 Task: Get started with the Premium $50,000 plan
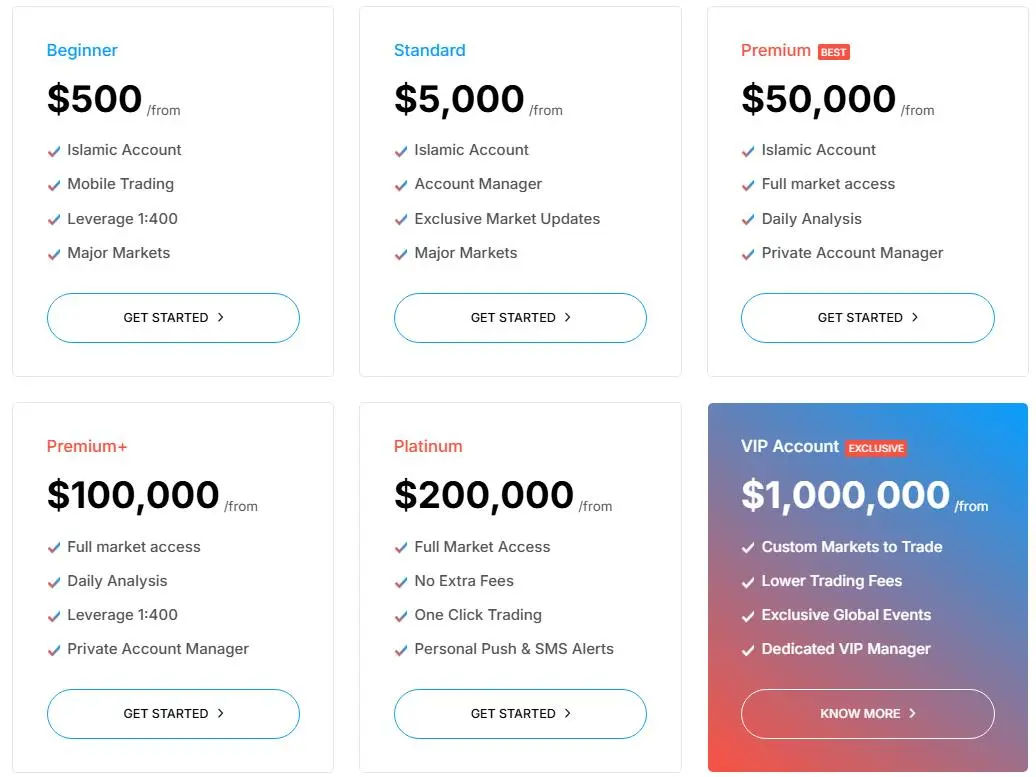[868, 318]
